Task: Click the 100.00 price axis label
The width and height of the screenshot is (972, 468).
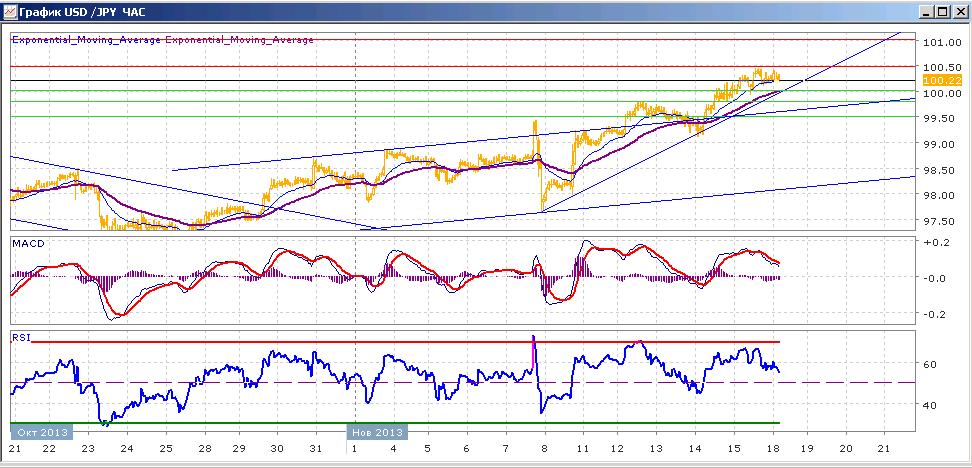Action: tap(942, 93)
